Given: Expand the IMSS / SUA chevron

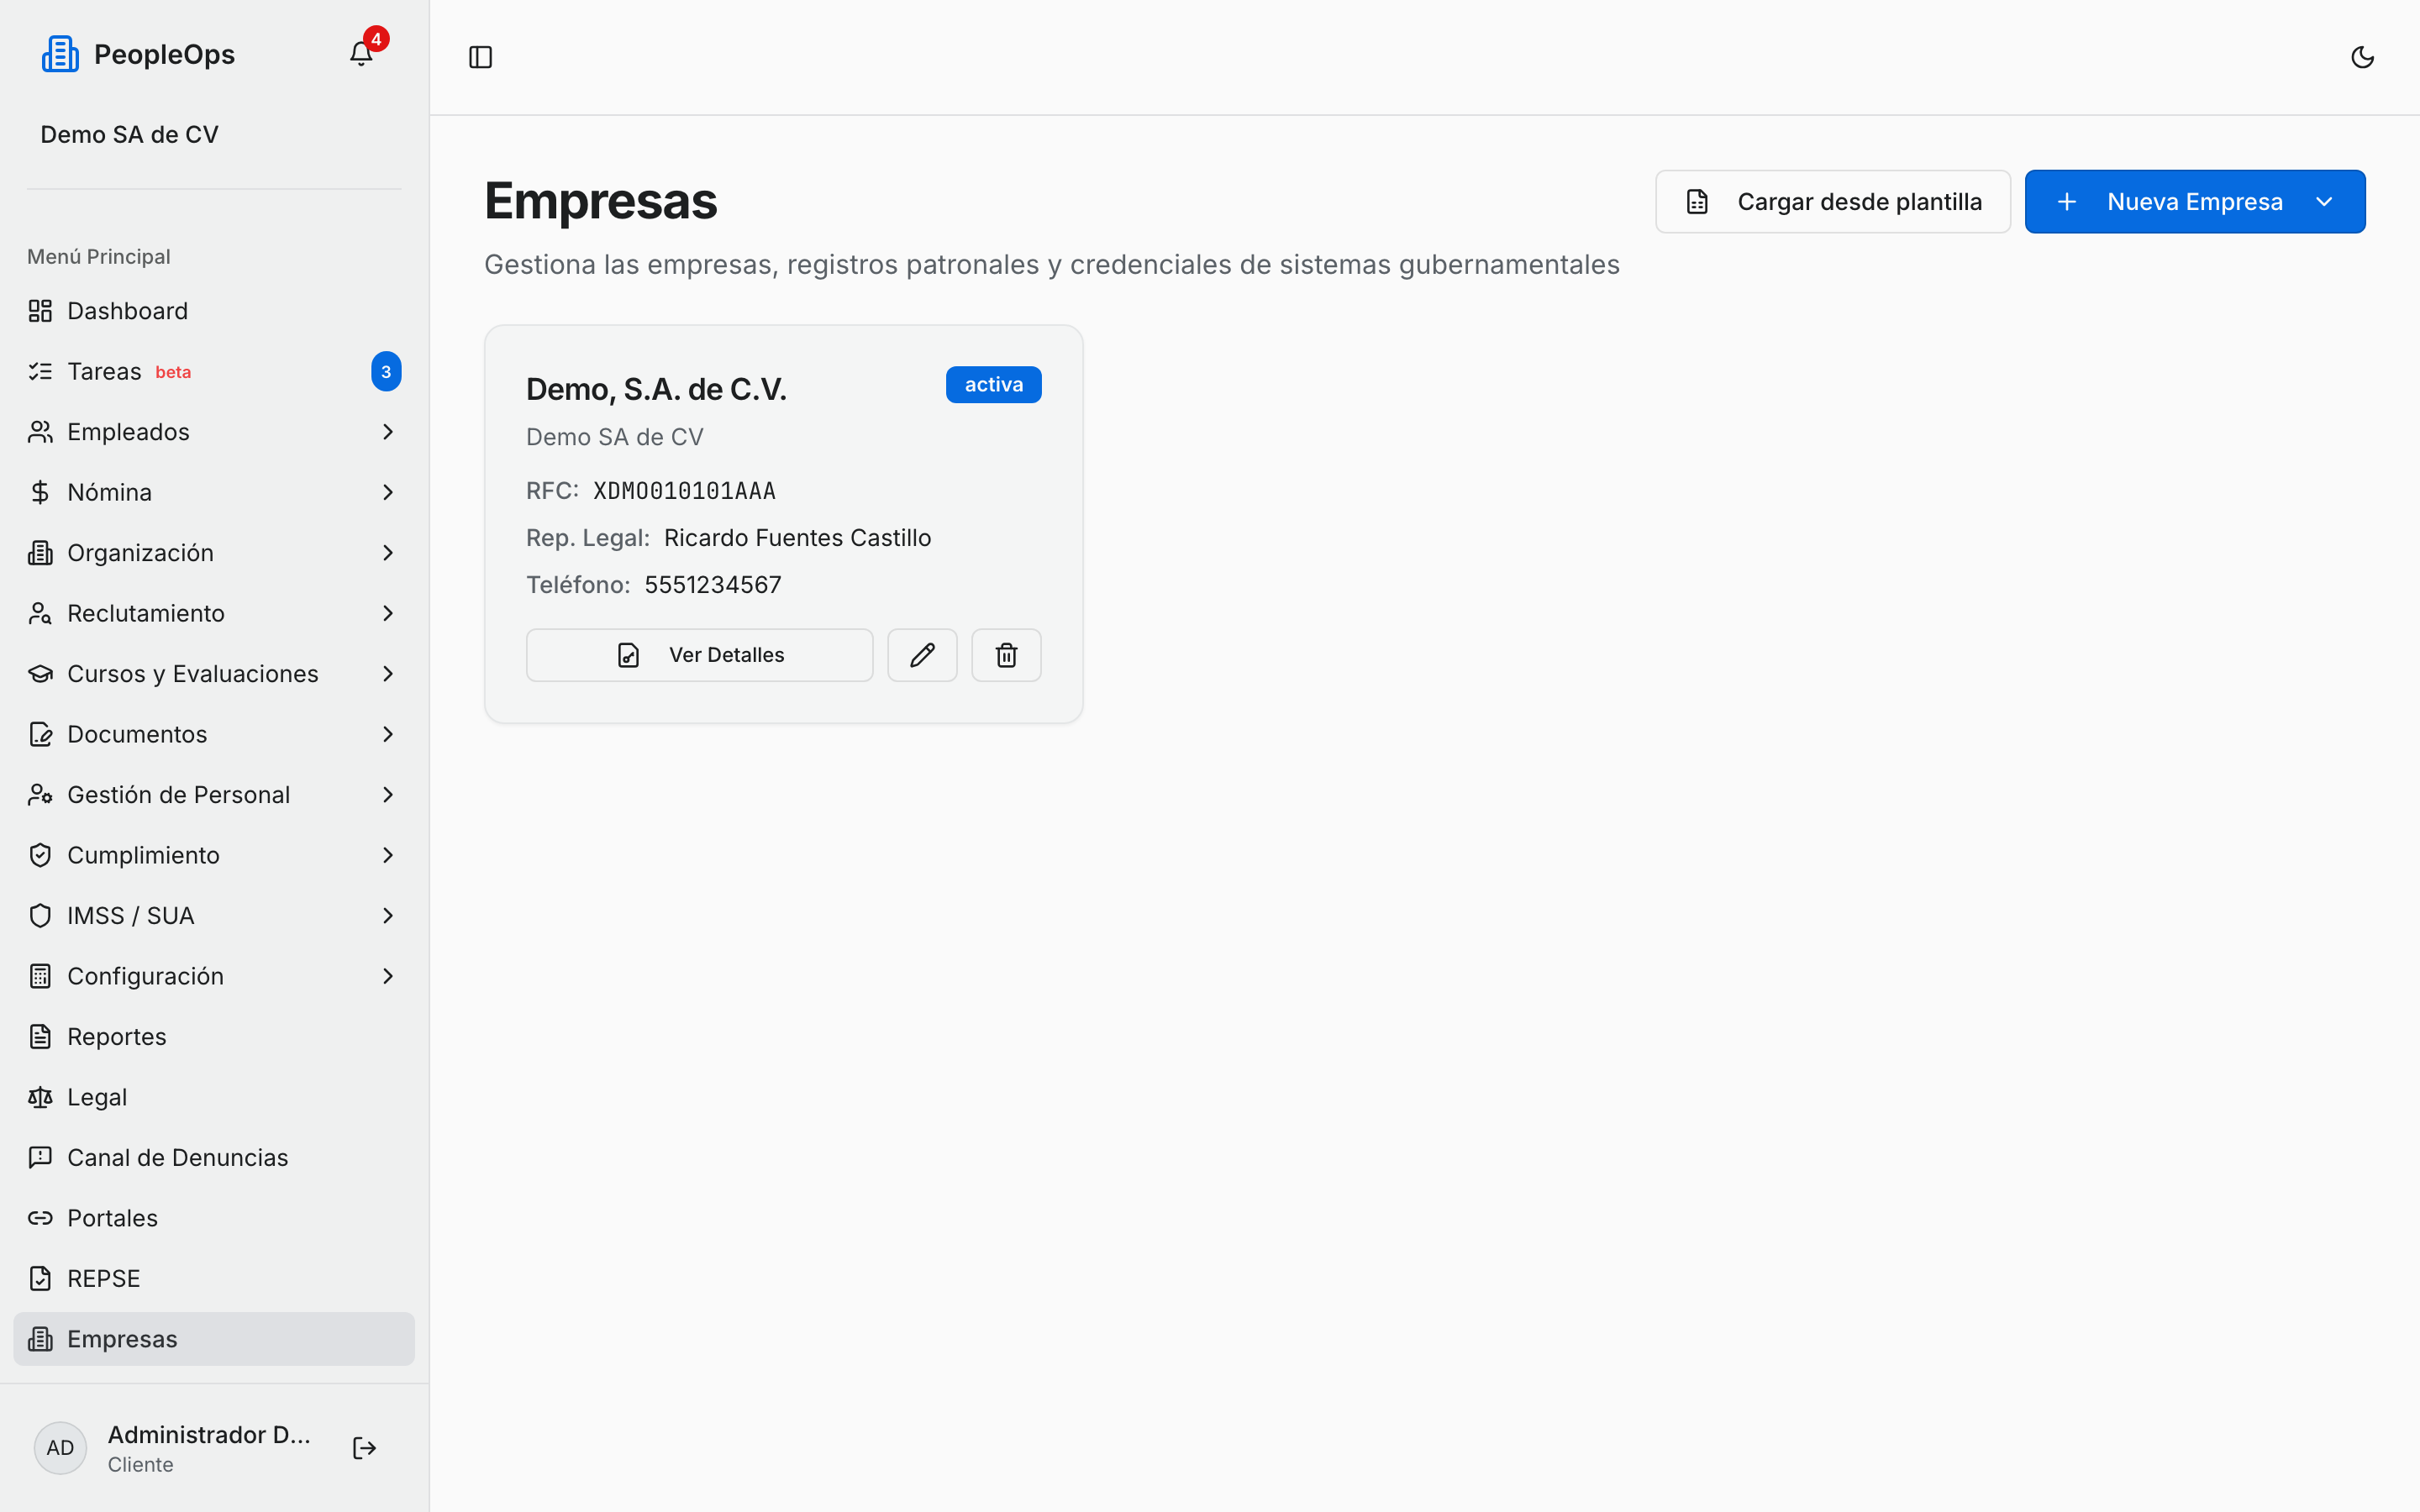Looking at the screenshot, I should click(388, 916).
